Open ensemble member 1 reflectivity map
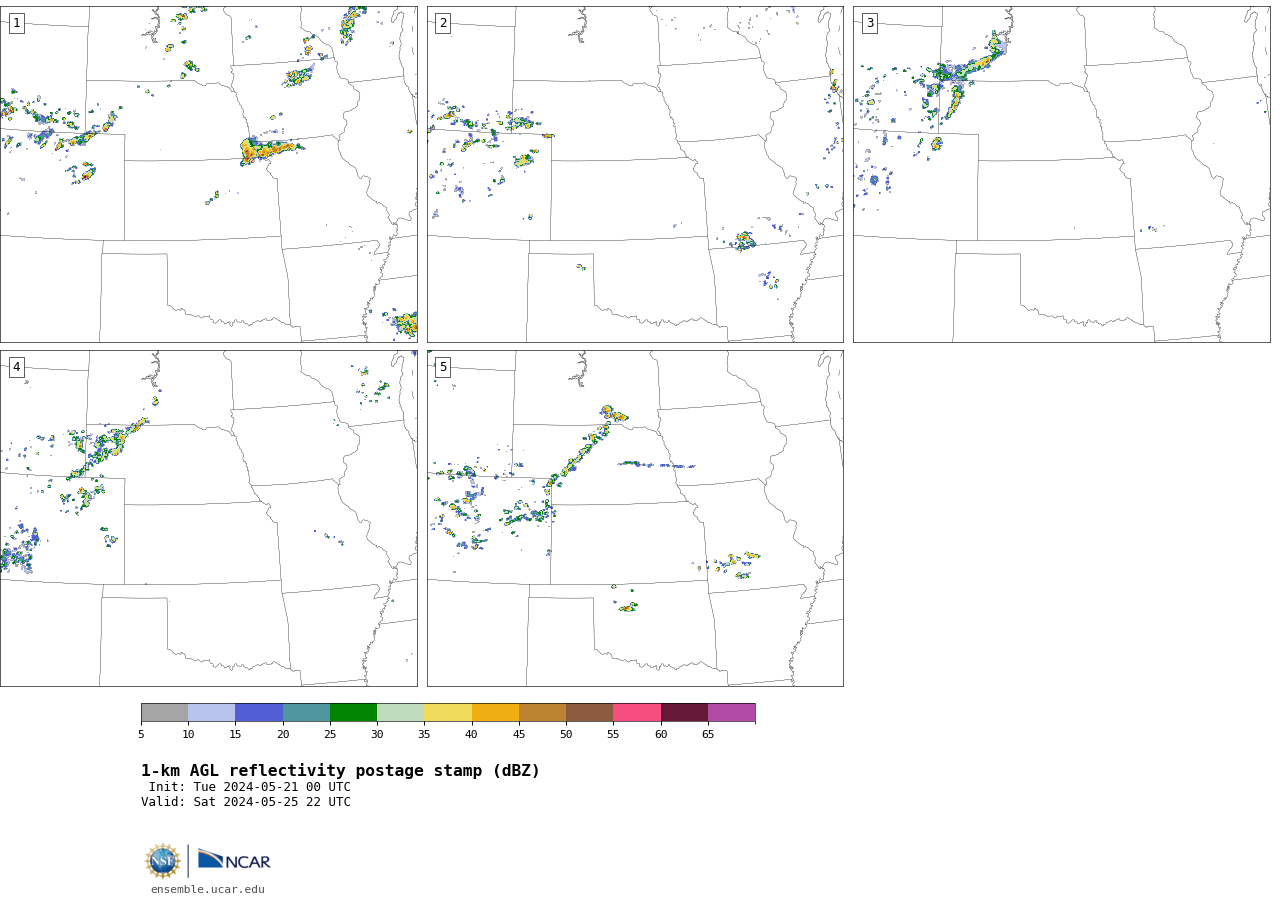 point(208,174)
